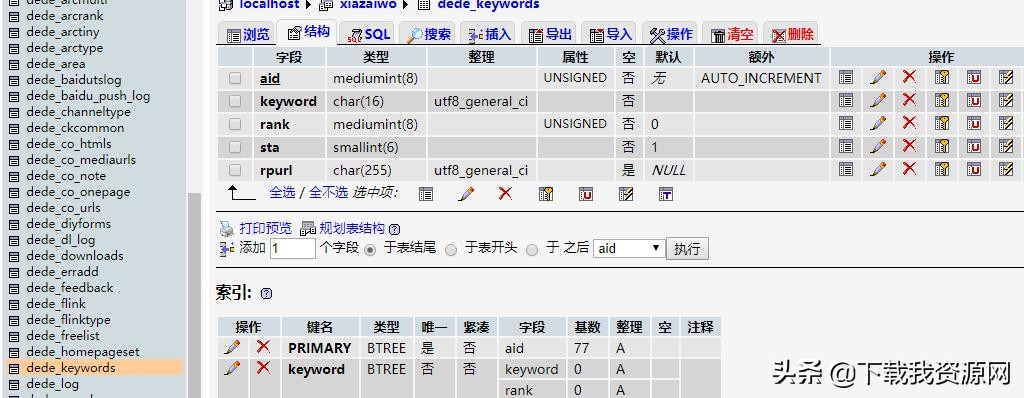The image size is (1024, 398).
Task: Edit the keyword field with pencil icon
Action: pyautogui.click(x=878, y=101)
